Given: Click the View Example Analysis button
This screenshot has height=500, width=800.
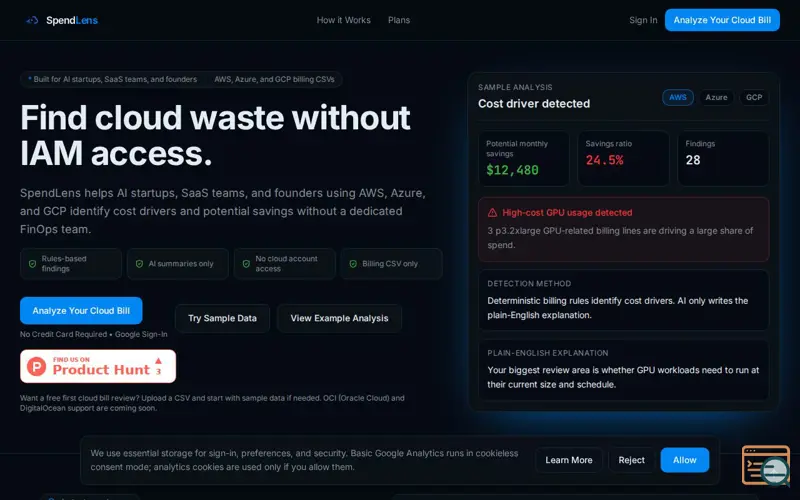Looking at the screenshot, I should point(339,318).
